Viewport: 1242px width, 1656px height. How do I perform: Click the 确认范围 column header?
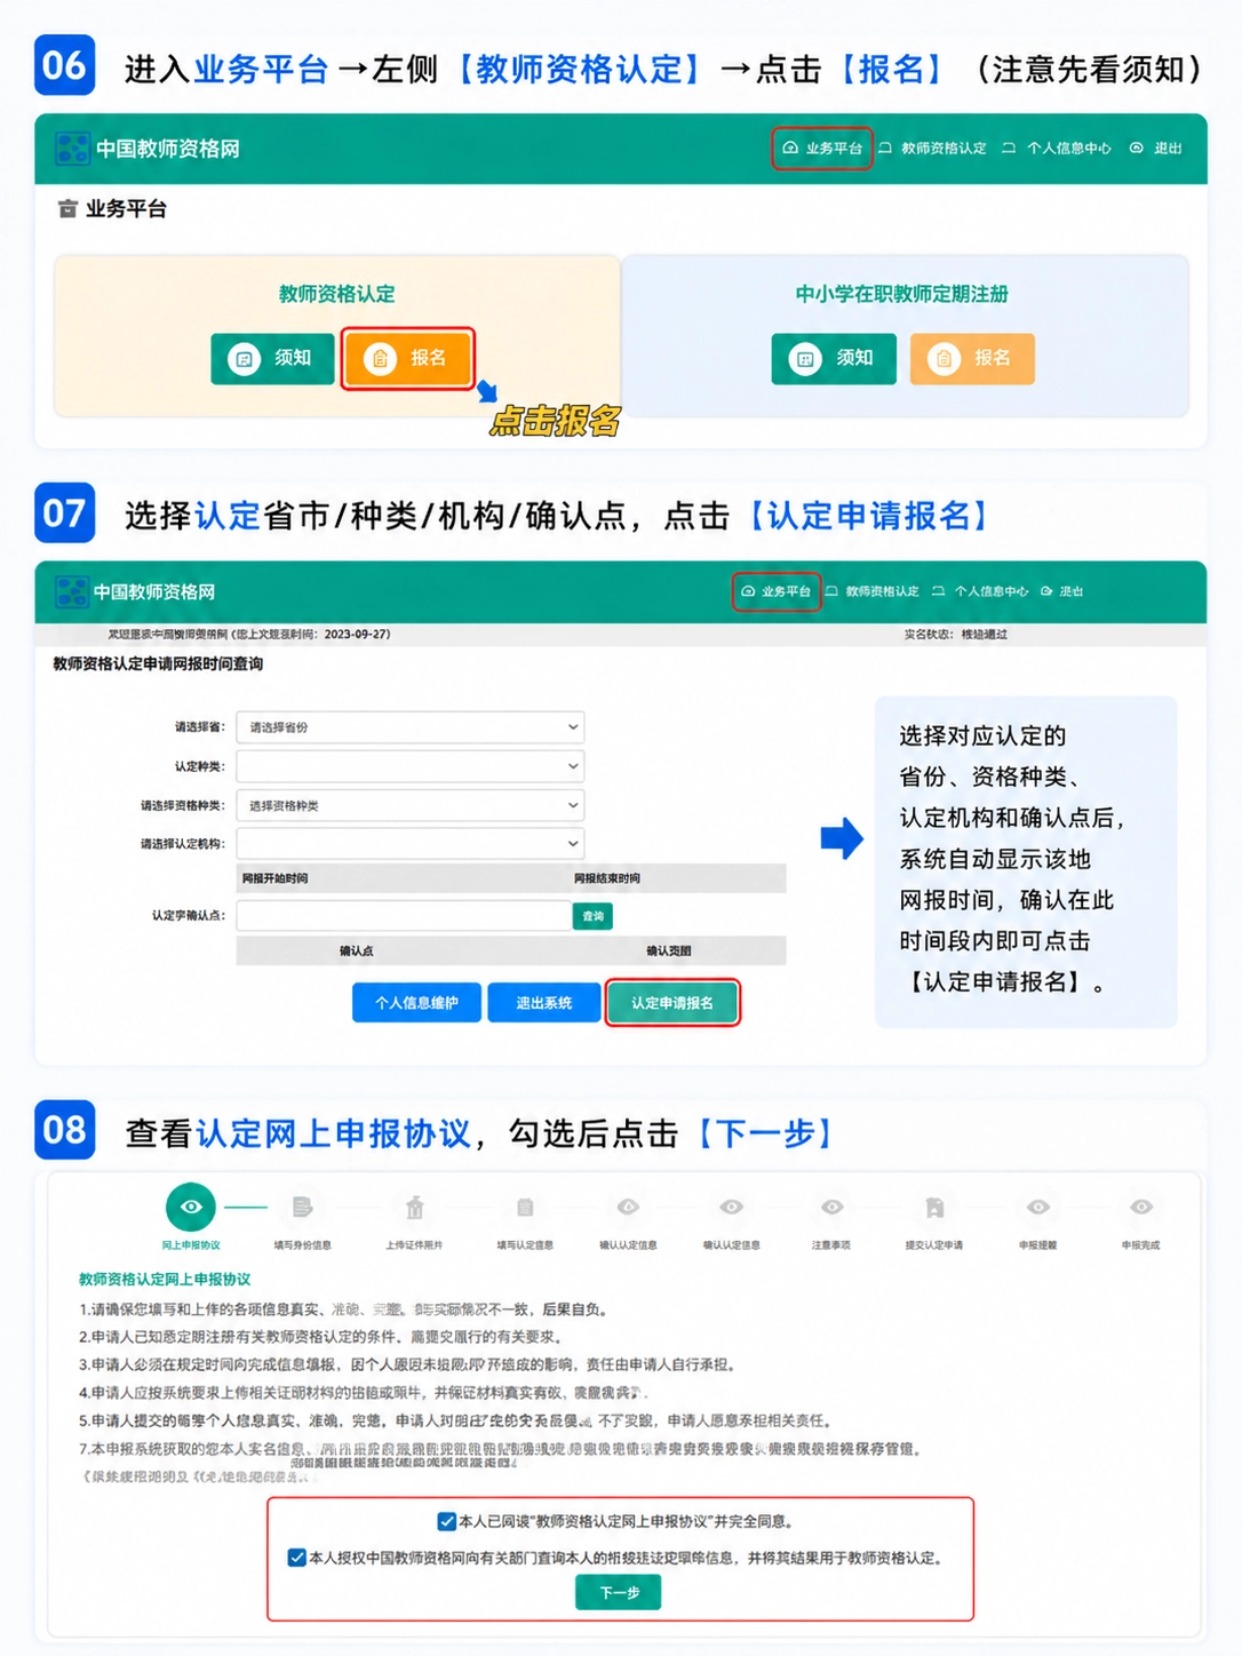point(668,950)
